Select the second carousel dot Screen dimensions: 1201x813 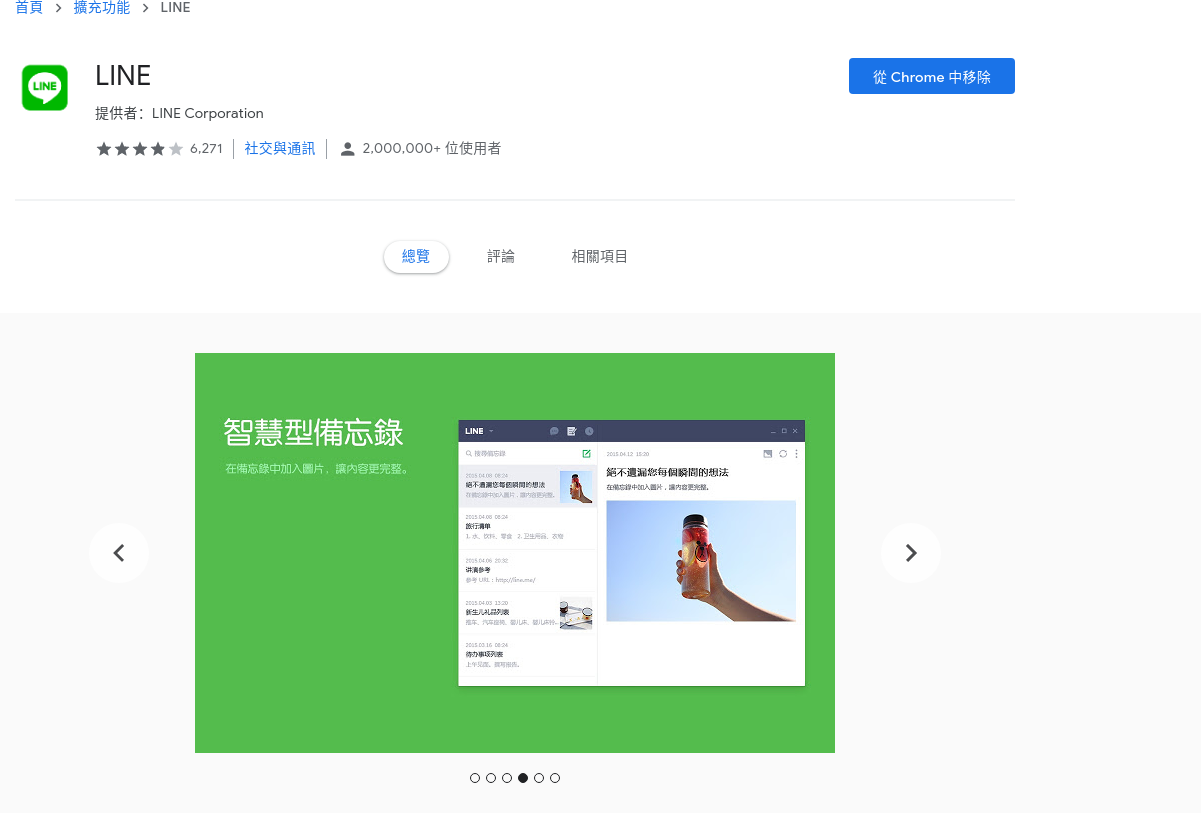click(491, 778)
